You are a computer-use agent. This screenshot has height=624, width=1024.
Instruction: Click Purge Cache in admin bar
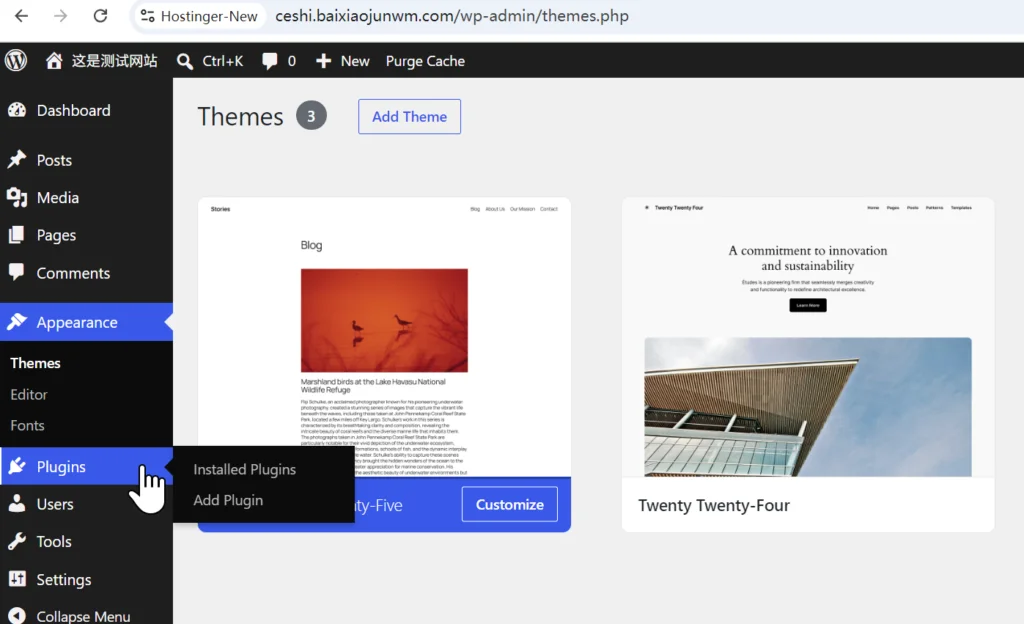coord(425,61)
